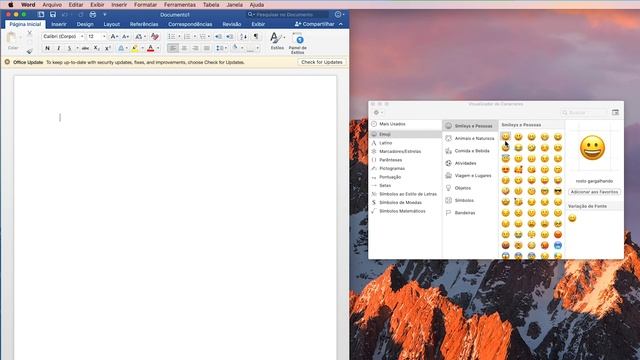Open the text effects color button

pyautogui.click(x=122, y=48)
